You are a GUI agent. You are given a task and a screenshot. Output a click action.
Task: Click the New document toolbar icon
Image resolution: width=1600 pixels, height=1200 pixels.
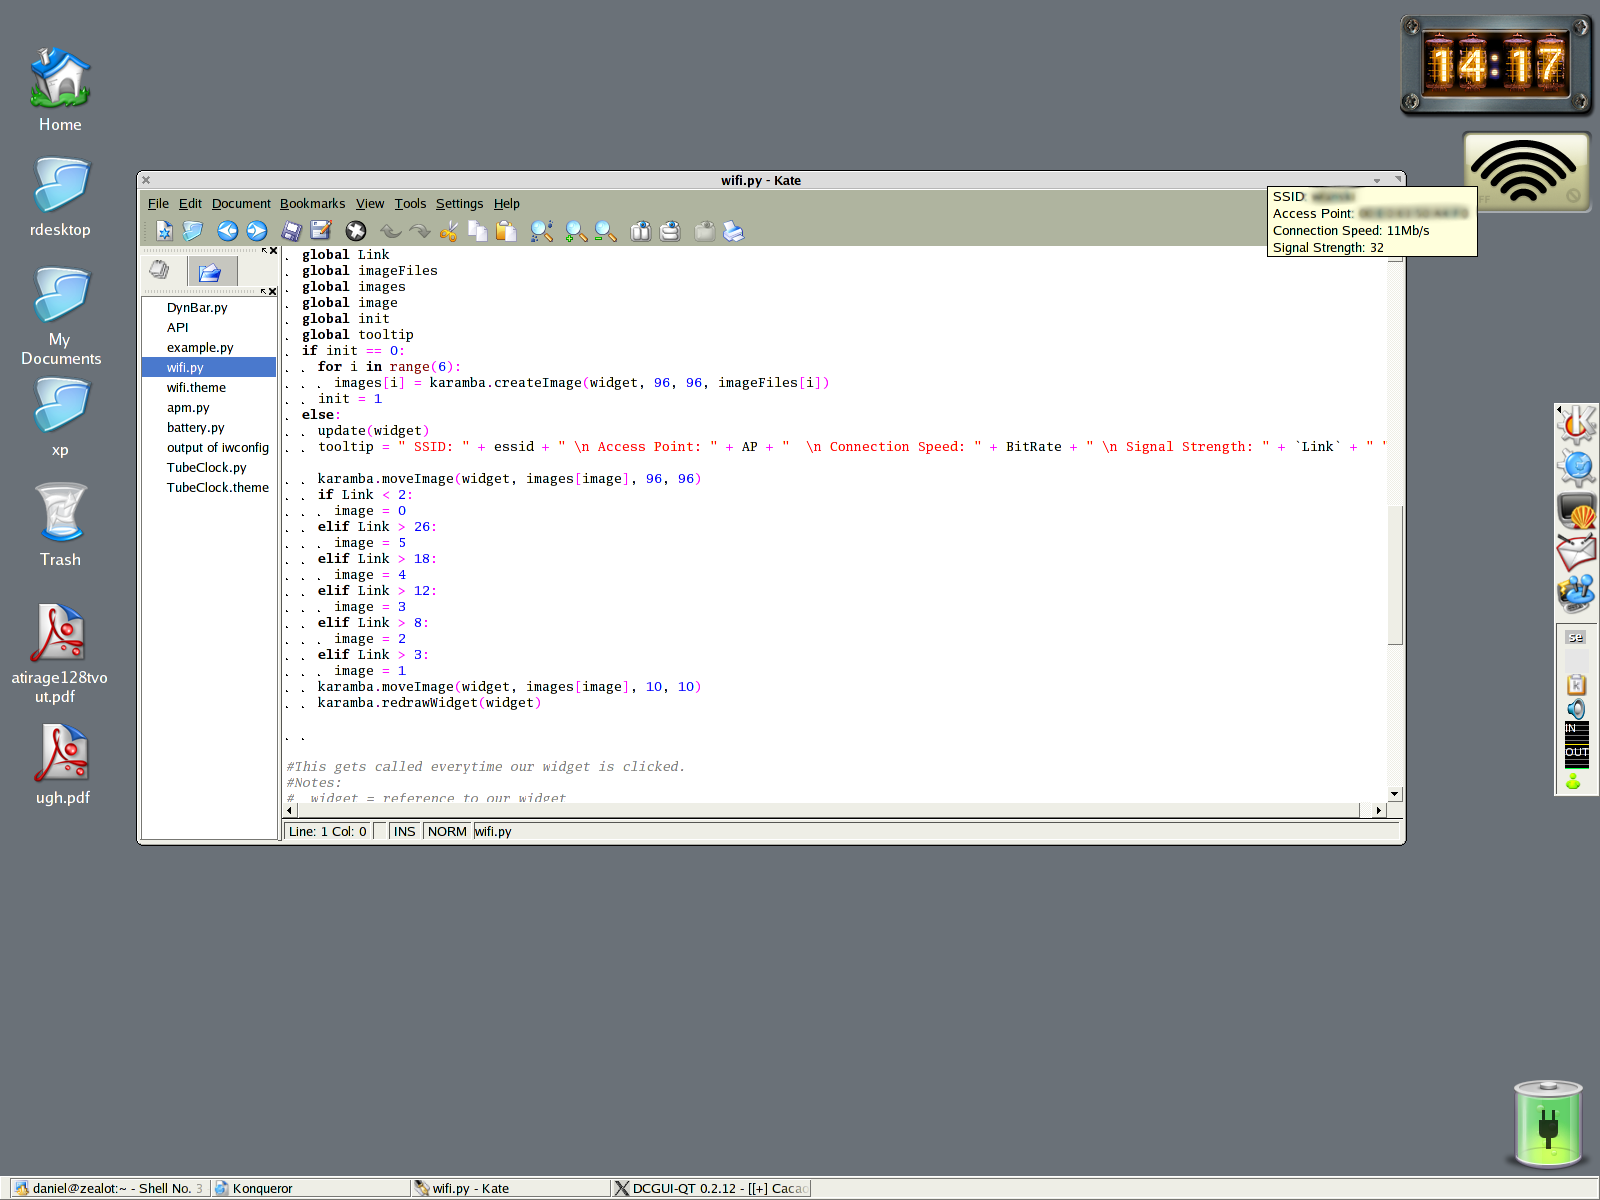coord(164,231)
